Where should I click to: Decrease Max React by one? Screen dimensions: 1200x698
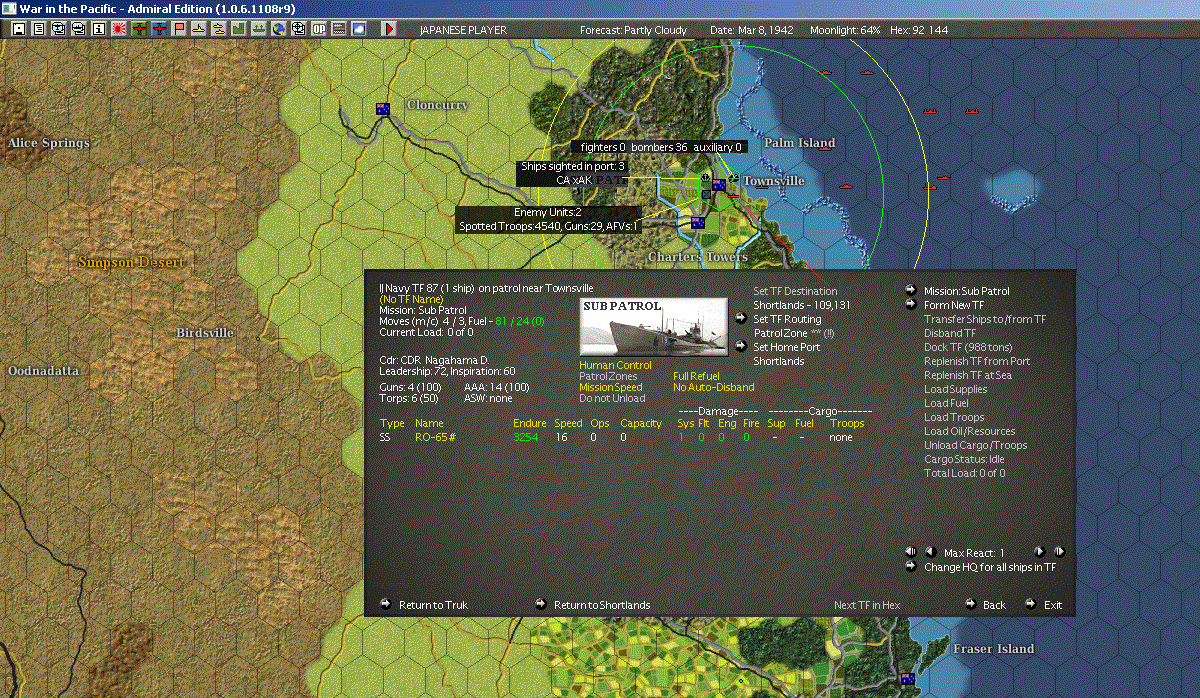click(929, 552)
